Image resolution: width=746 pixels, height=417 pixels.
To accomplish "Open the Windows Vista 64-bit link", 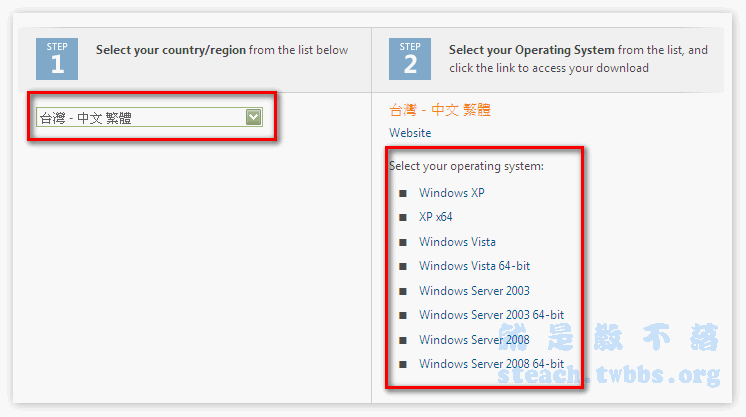I will tap(474, 266).
